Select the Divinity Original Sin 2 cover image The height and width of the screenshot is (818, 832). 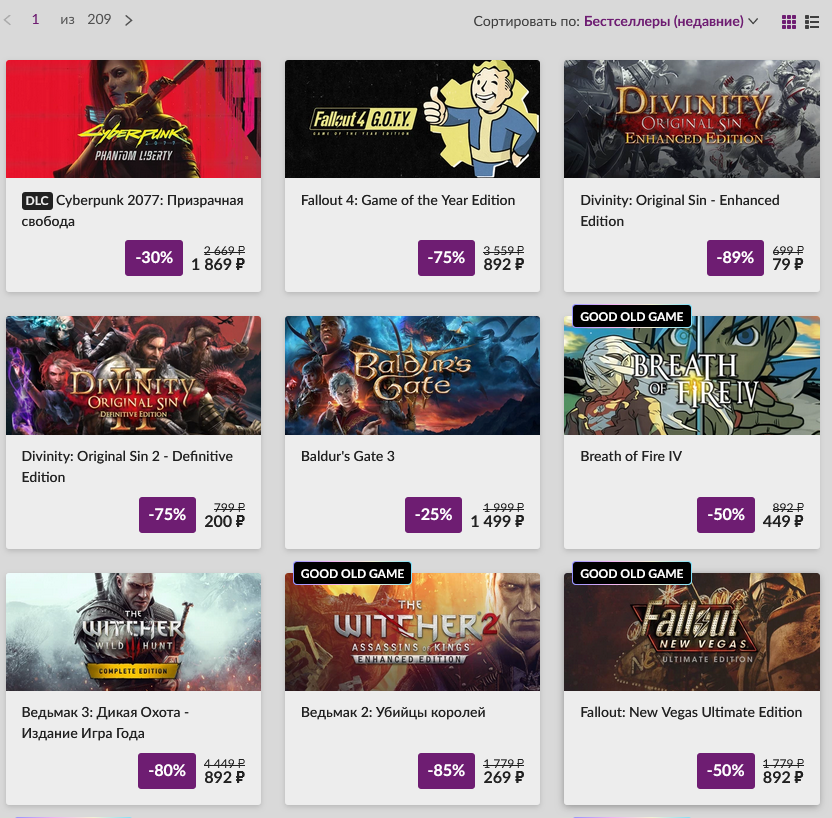133,375
